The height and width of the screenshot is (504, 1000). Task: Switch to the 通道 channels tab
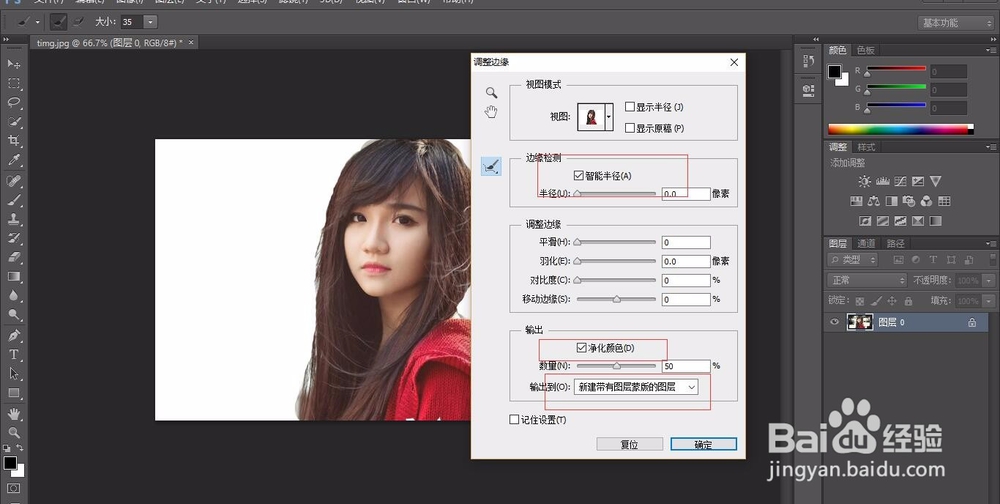865,243
